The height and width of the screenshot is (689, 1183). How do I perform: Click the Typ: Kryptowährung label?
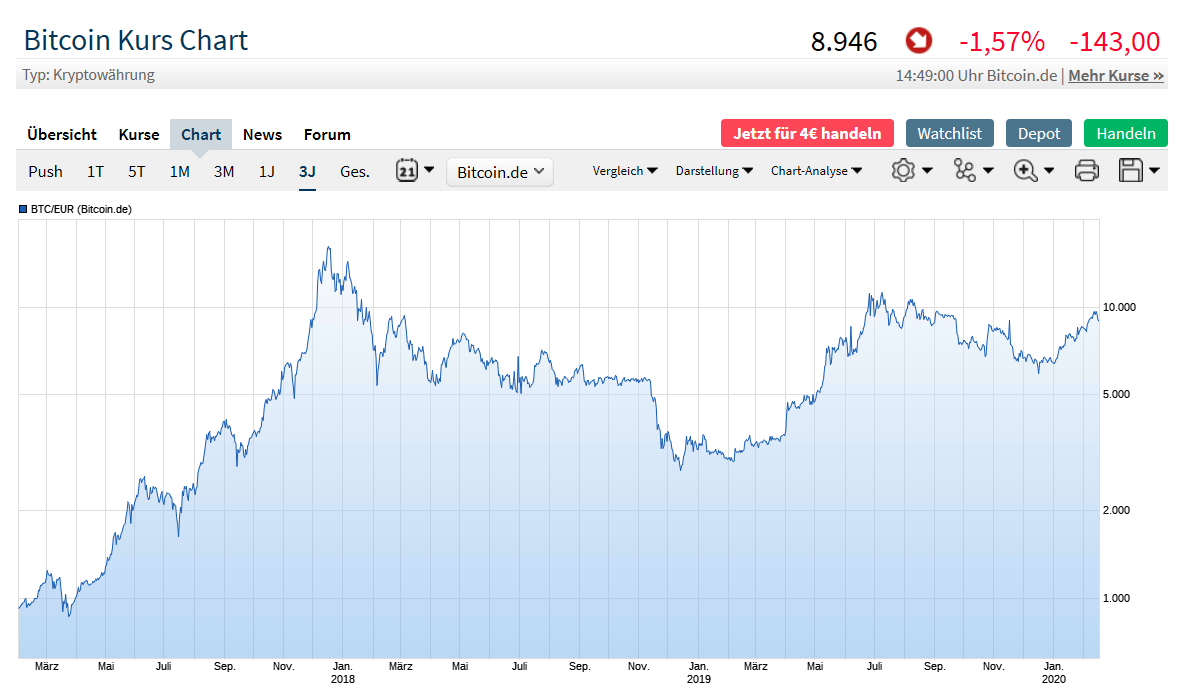pyautogui.click(x=88, y=75)
